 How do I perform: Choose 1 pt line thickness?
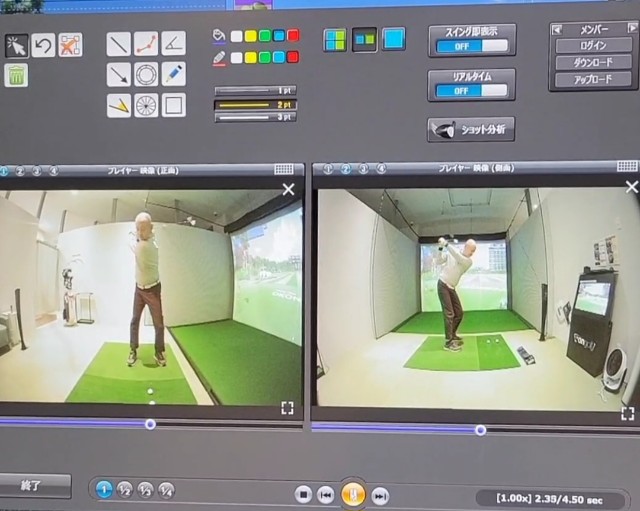[256, 91]
